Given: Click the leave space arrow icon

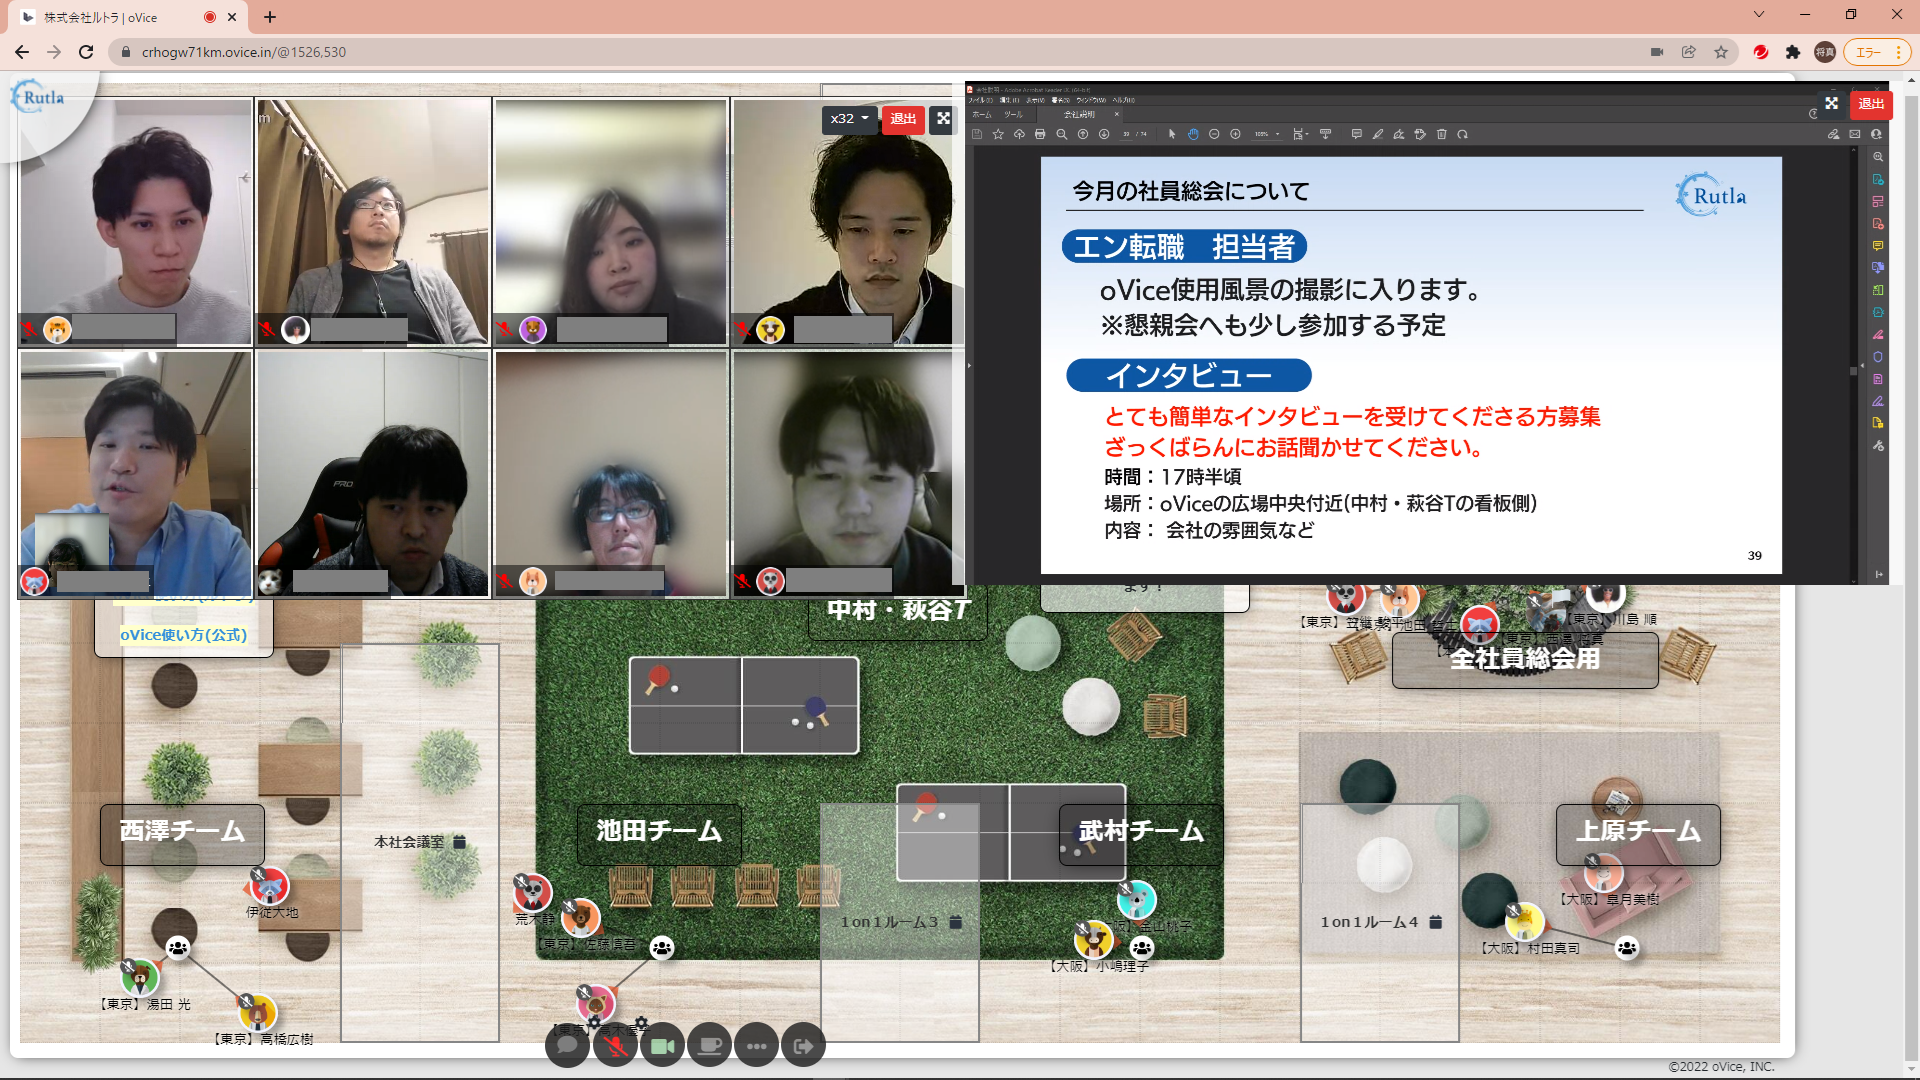Looking at the screenshot, I should click(x=803, y=1046).
